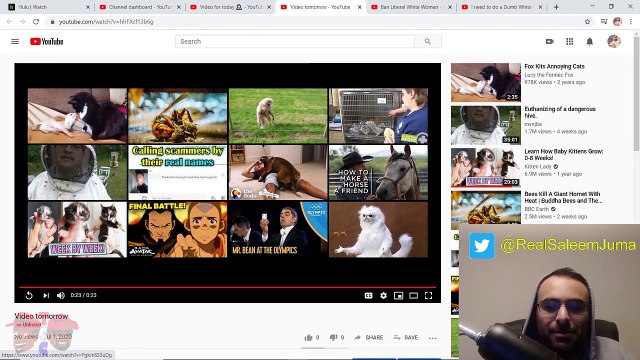Image resolution: width=640 pixels, height=360 pixels.
Task: Open the YouTube apps grid
Action: [569, 41]
